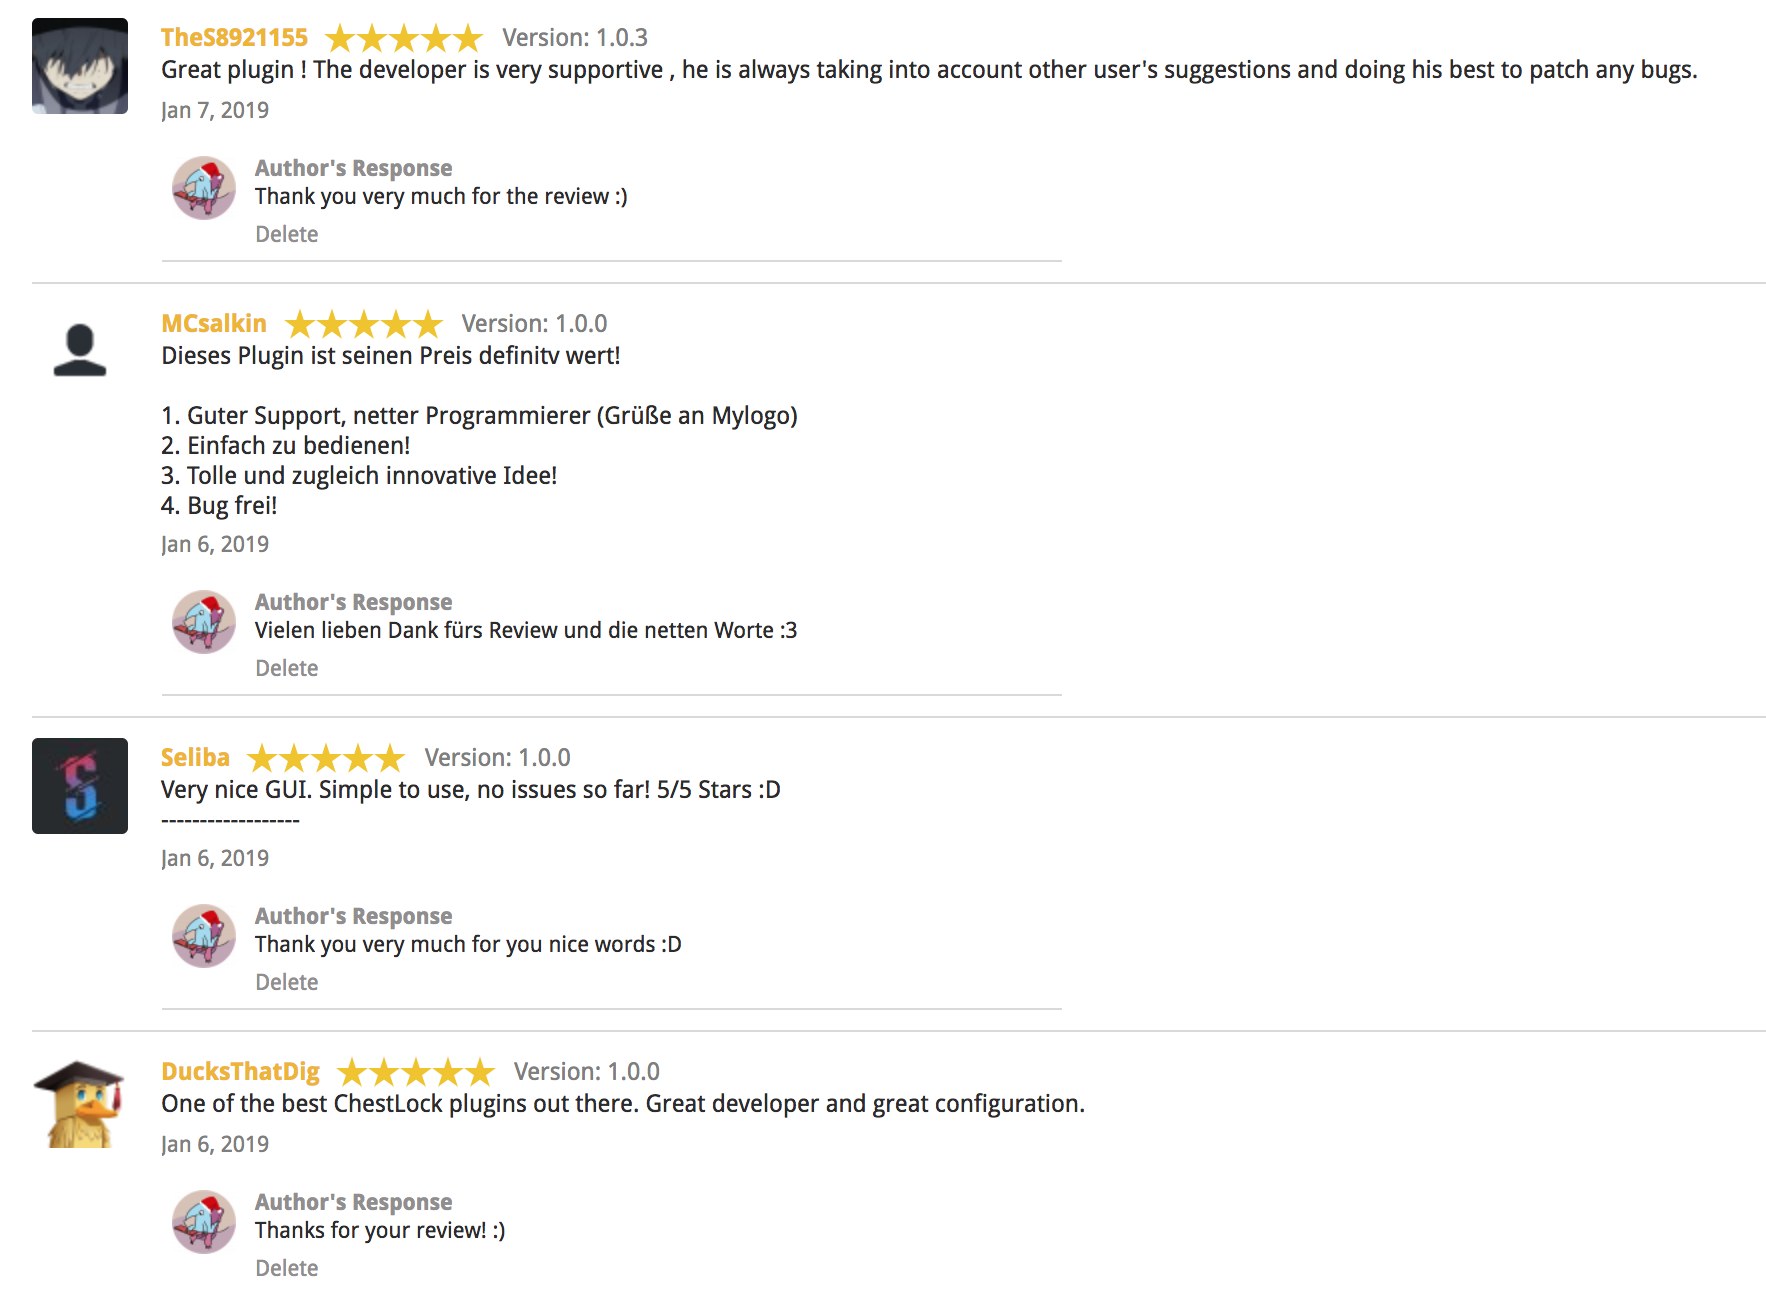Open MCsalkin's username link
Viewport: 1766px width, 1294px height.
click(214, 324)
